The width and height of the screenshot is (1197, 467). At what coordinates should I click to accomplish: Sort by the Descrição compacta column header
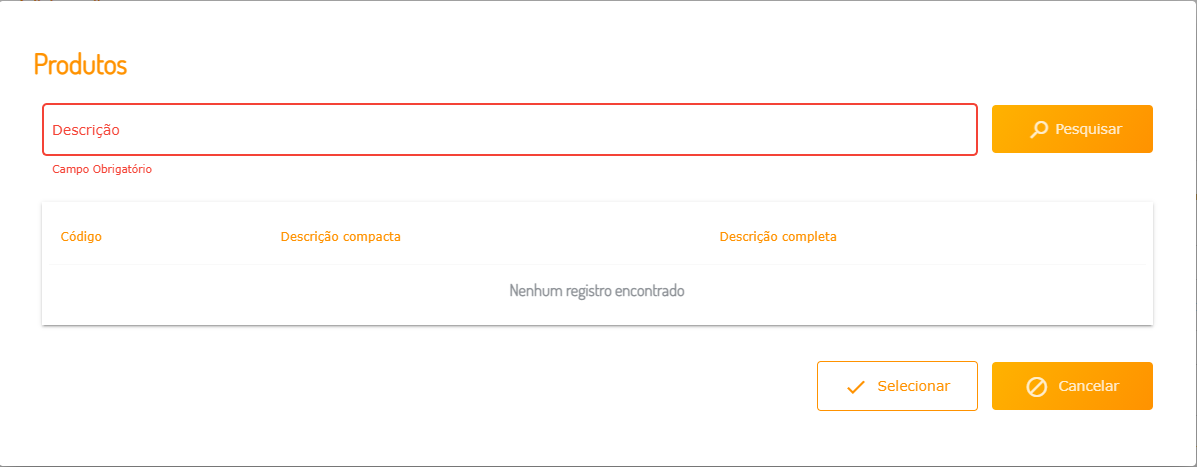click(x=341, y=237)
